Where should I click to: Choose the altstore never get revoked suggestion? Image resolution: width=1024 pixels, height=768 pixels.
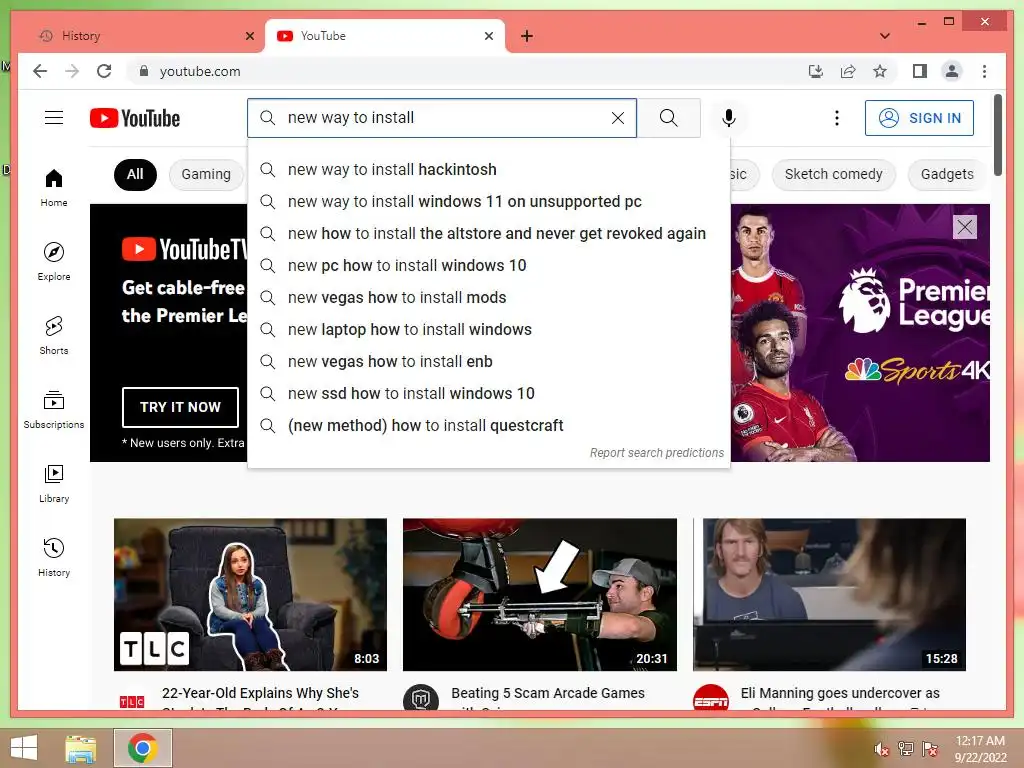pyautogui.click(x=488, y=233)
